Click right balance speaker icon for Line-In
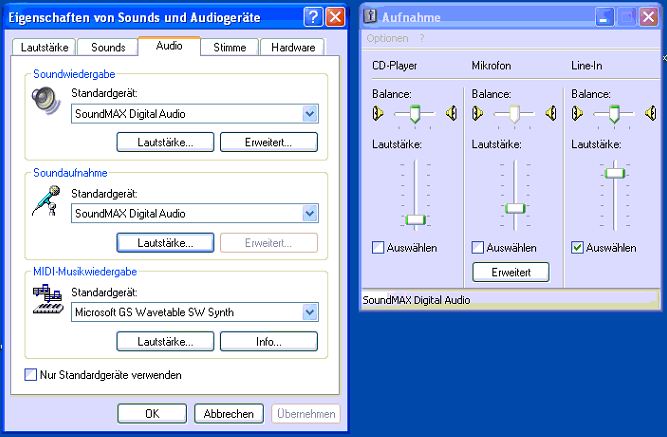Image resolution: width=667 pixels, height=437 pixels. pos(648,113)
